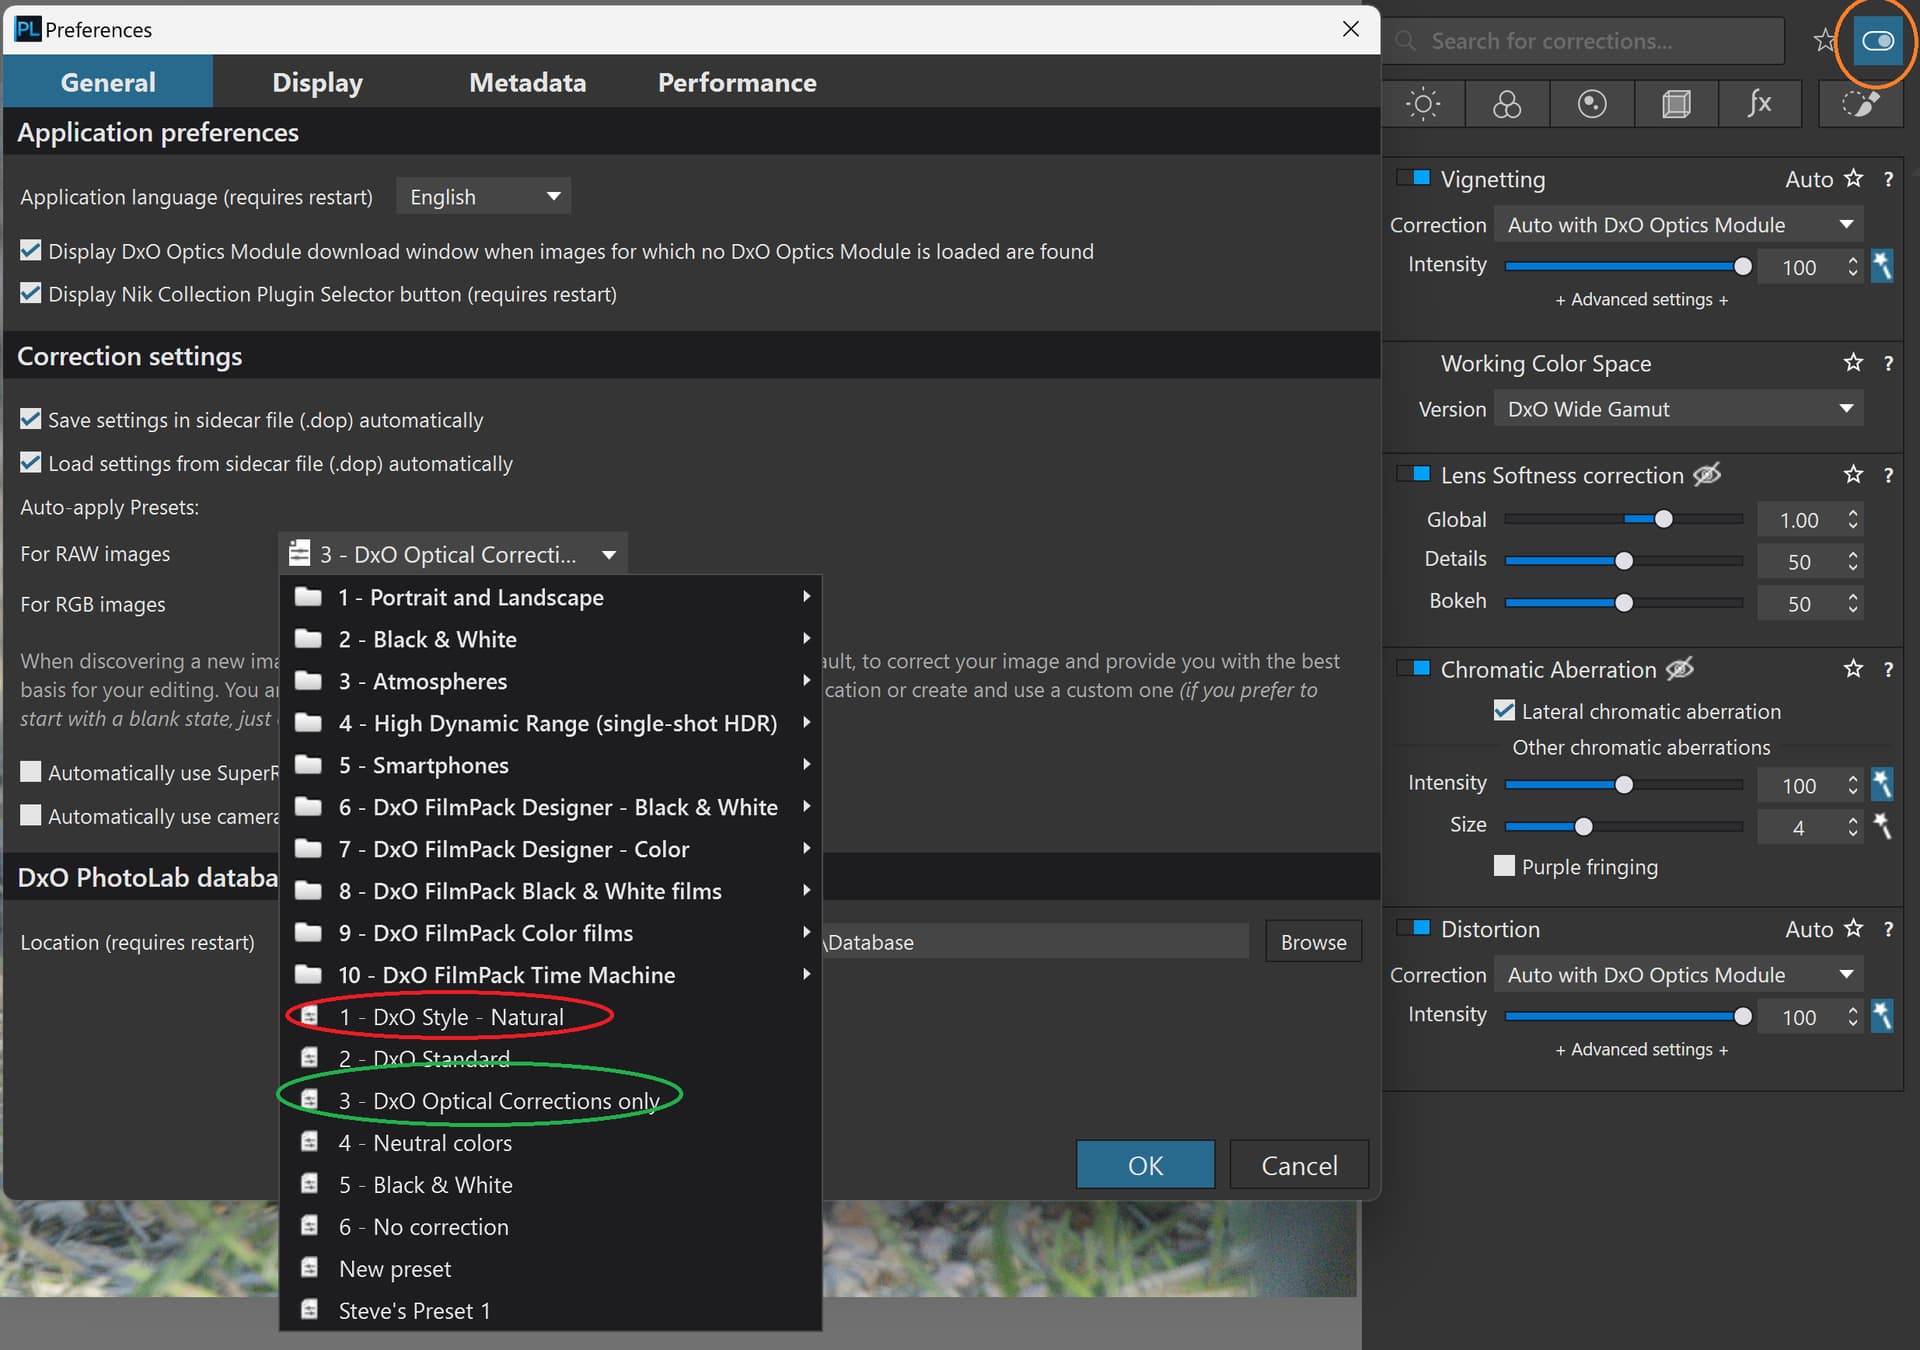Image resolution: width=1920 pixels, height=1350 pixels.
Task: Open help for Vignetting
Action: (1888, 179)
